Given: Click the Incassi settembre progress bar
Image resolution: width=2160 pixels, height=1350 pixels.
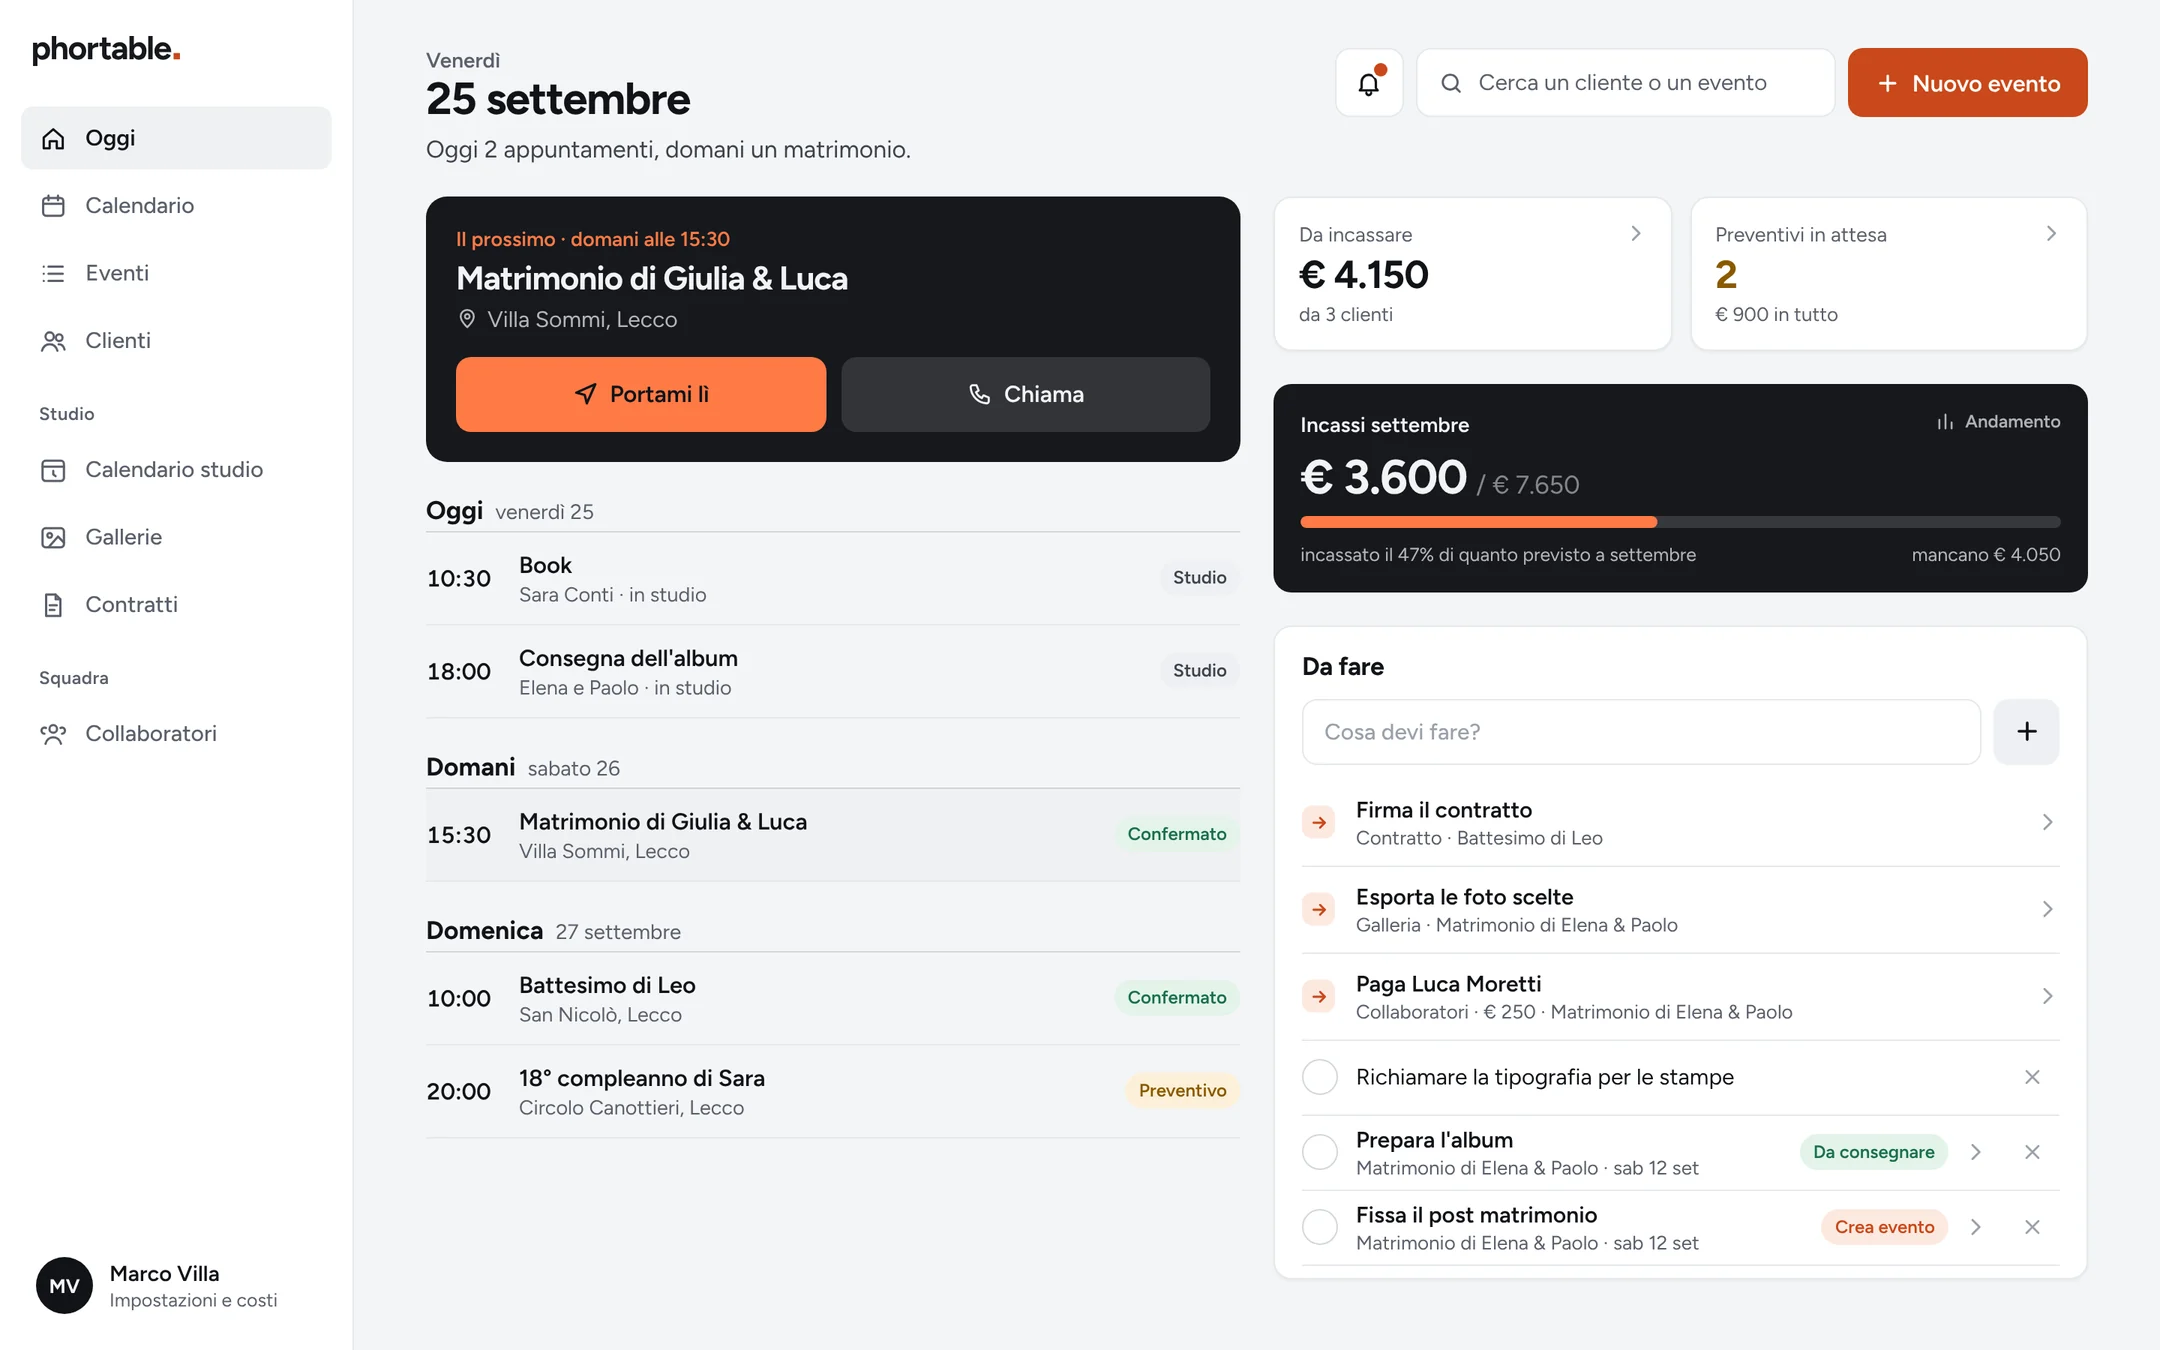Looking at the screenshot, I should (1680, 522).
